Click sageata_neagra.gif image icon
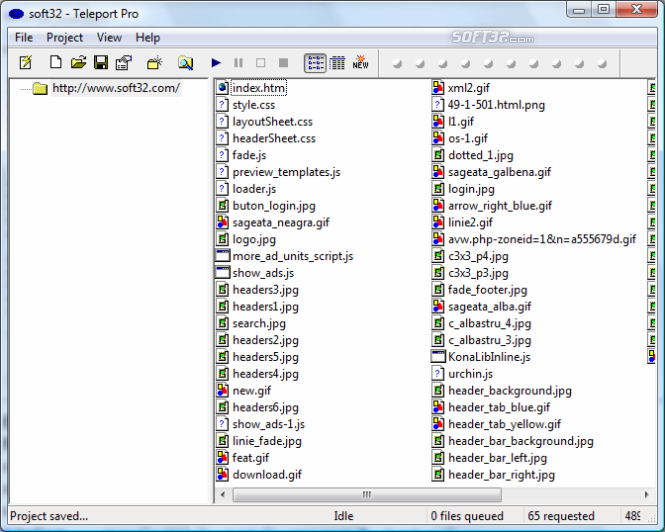 tap(223, 222)
